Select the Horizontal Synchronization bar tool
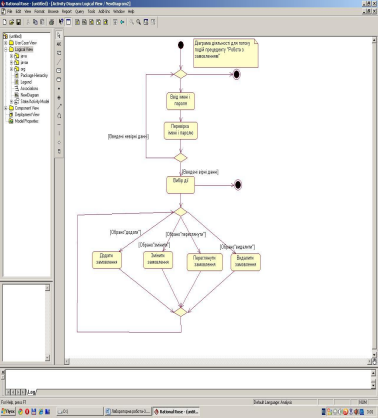The height and width of the screenshot is (418, 378). [59, 125]
